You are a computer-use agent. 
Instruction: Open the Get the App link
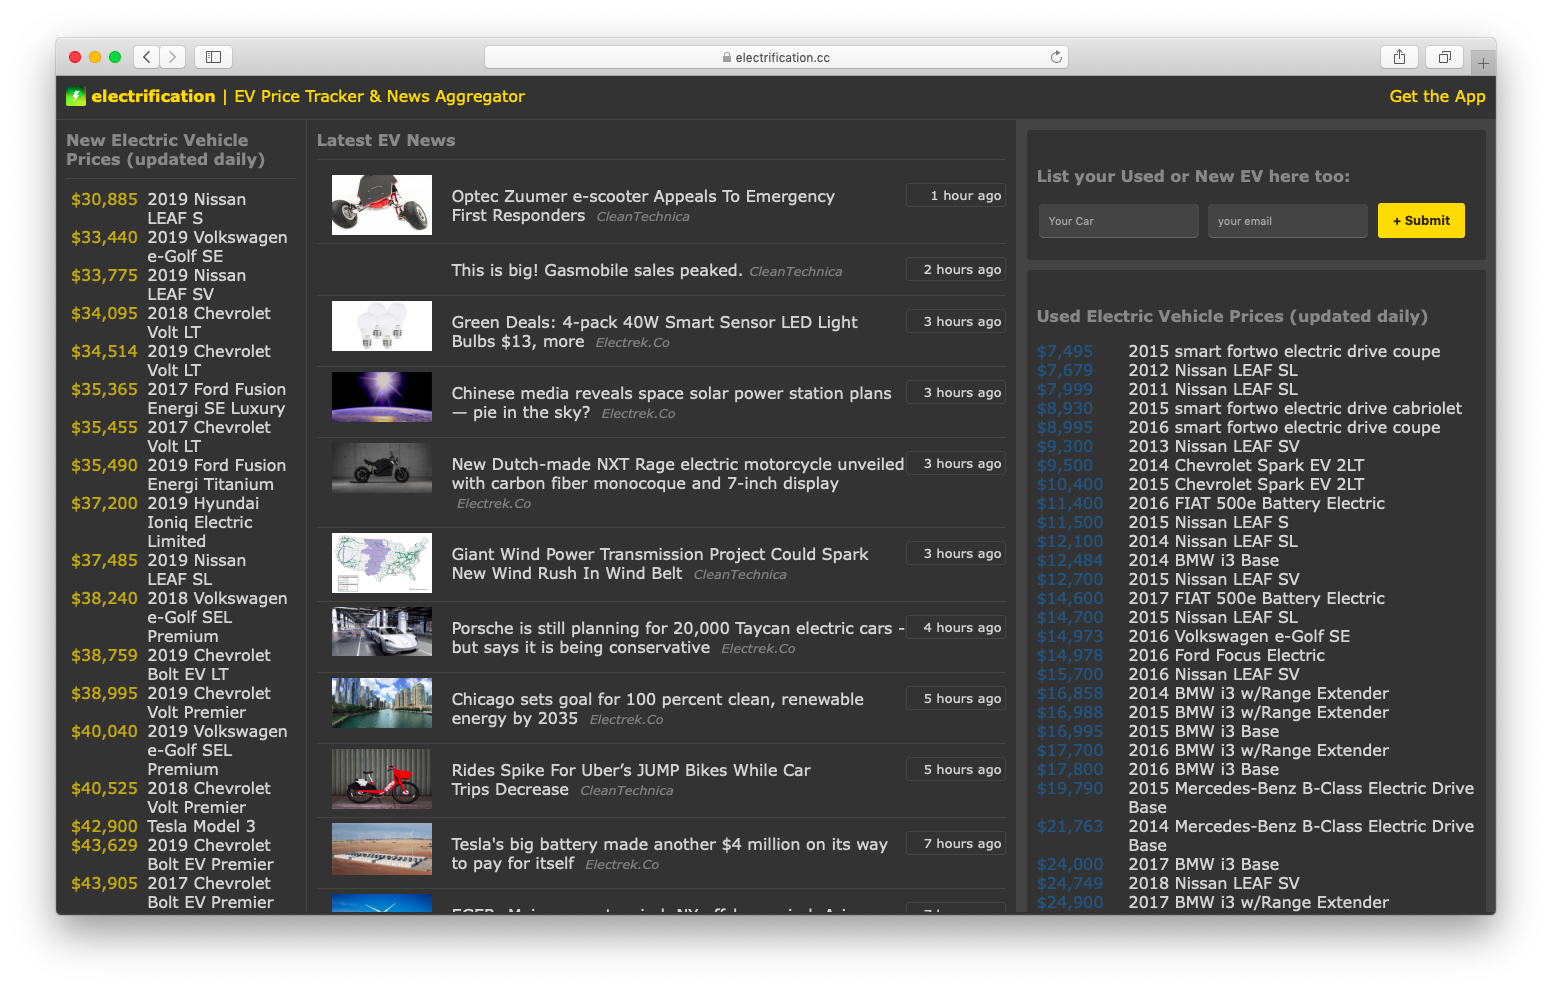(x=1437, y=96)
